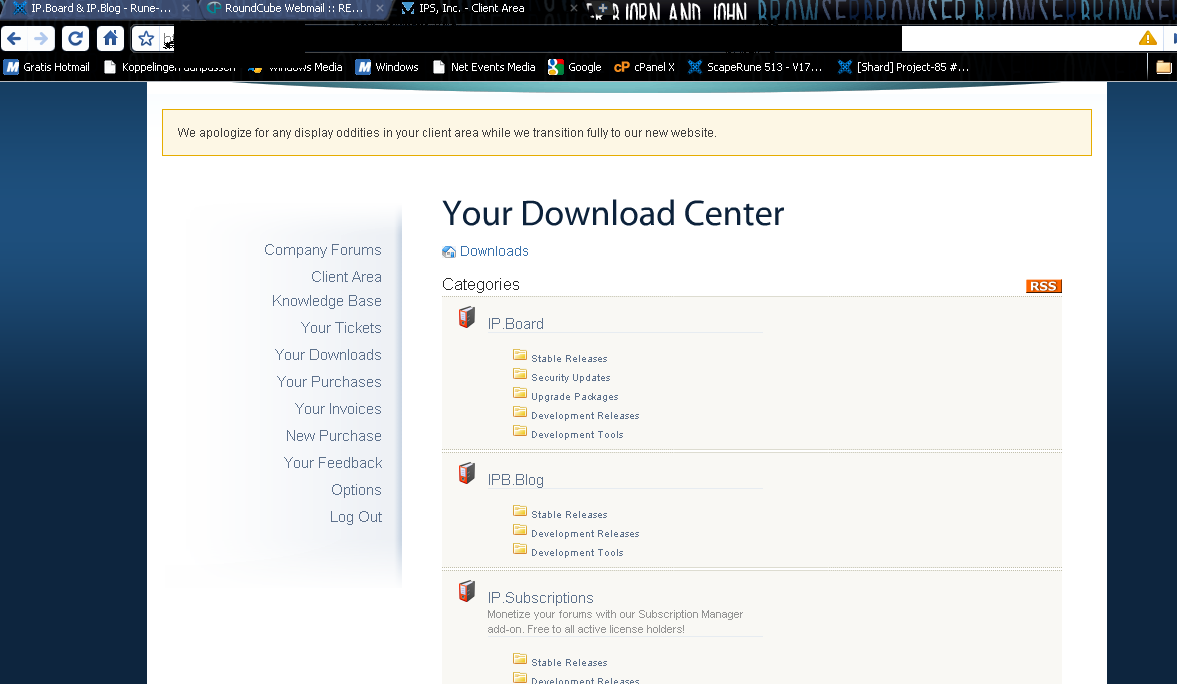Open Options in the sidebar
The image size is (1177, 684).
pyautogui.click(x=357, y=490)
